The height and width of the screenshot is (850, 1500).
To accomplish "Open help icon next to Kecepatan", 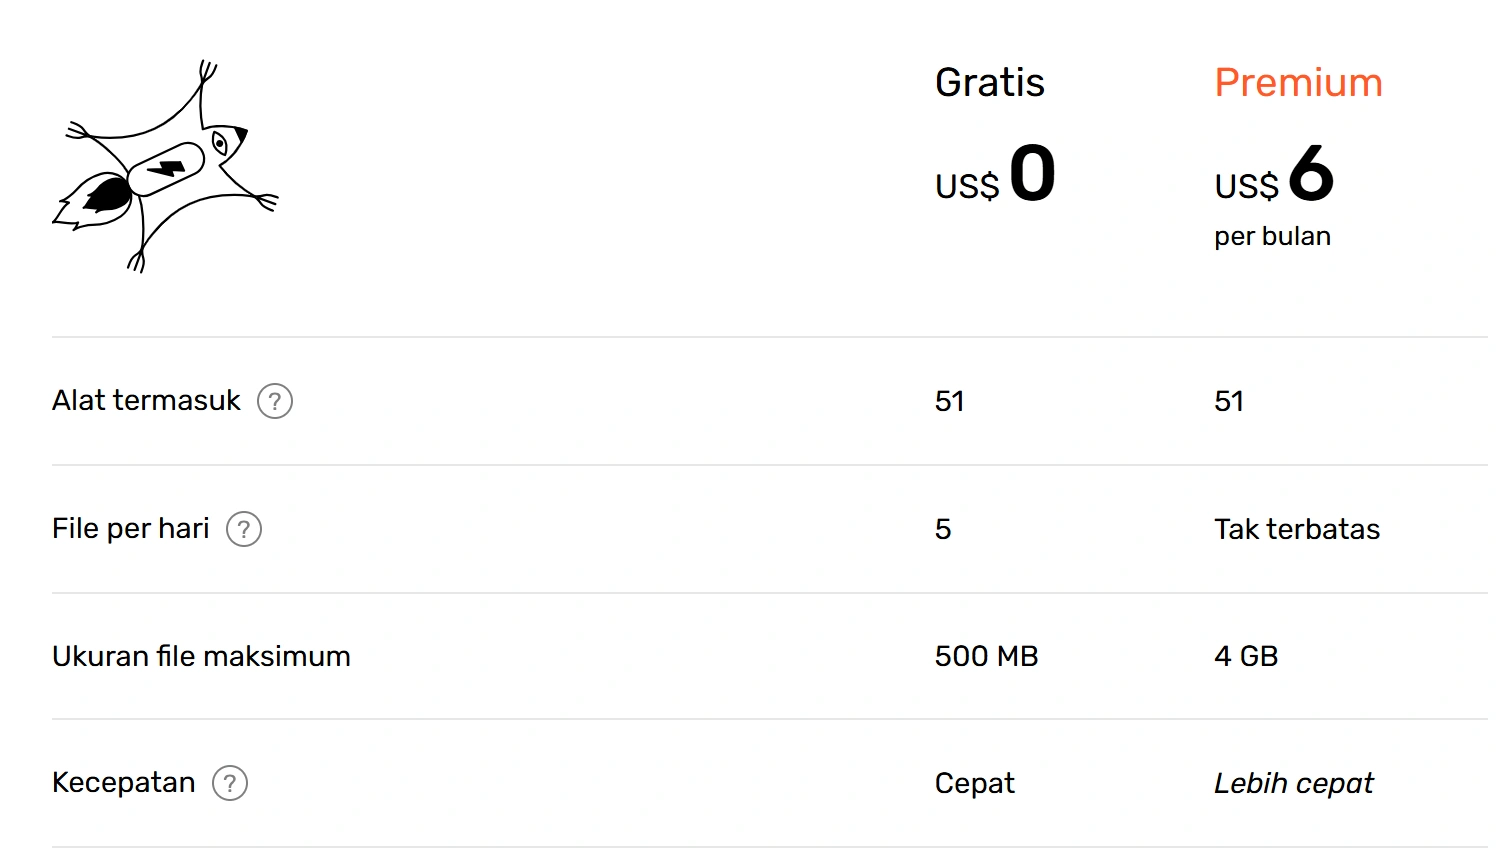I will pos(230,783).
